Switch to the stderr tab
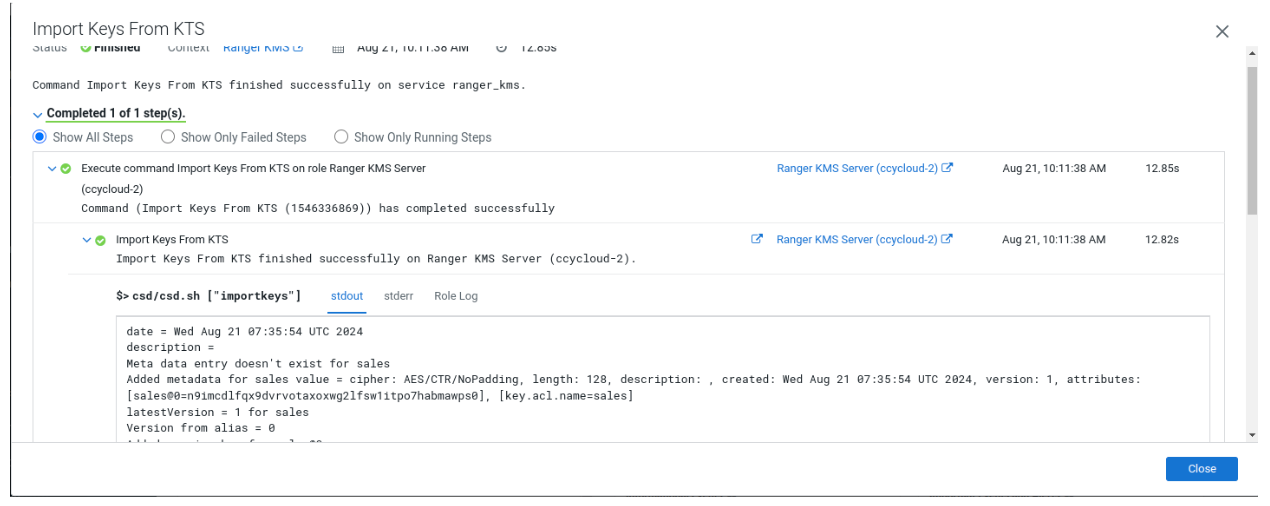Viewport: 1270px width, 506px height. click(x=398, y=296)
